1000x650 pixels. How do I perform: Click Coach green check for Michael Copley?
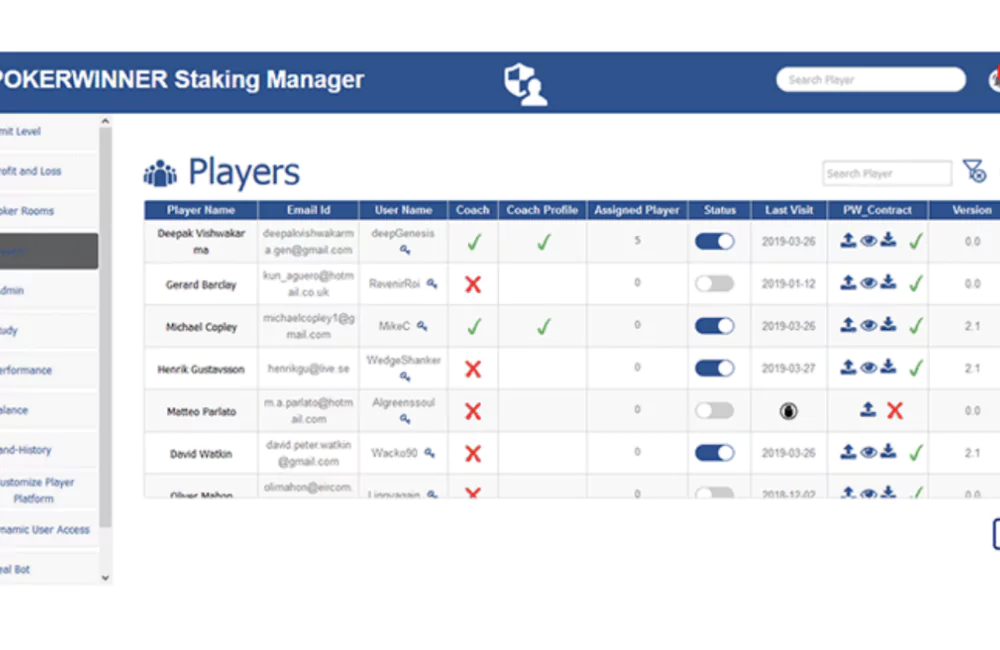(x=474, y=327)
